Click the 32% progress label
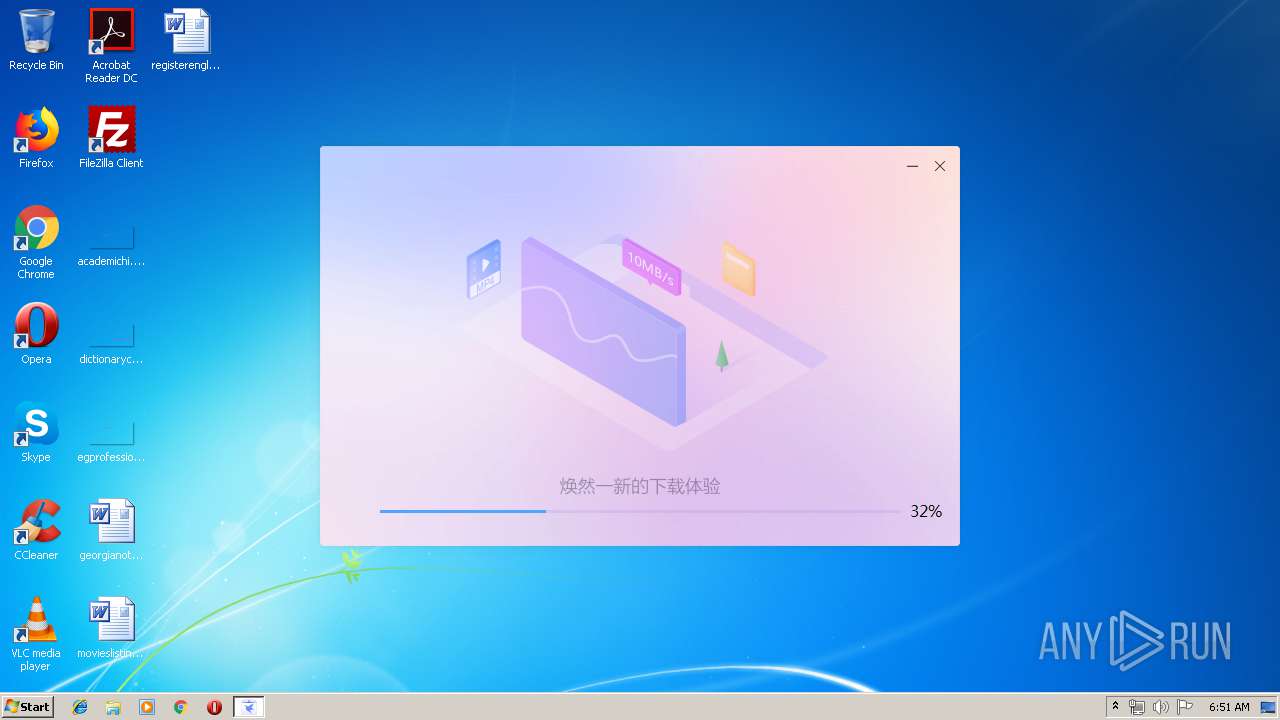 click(926, 511)
